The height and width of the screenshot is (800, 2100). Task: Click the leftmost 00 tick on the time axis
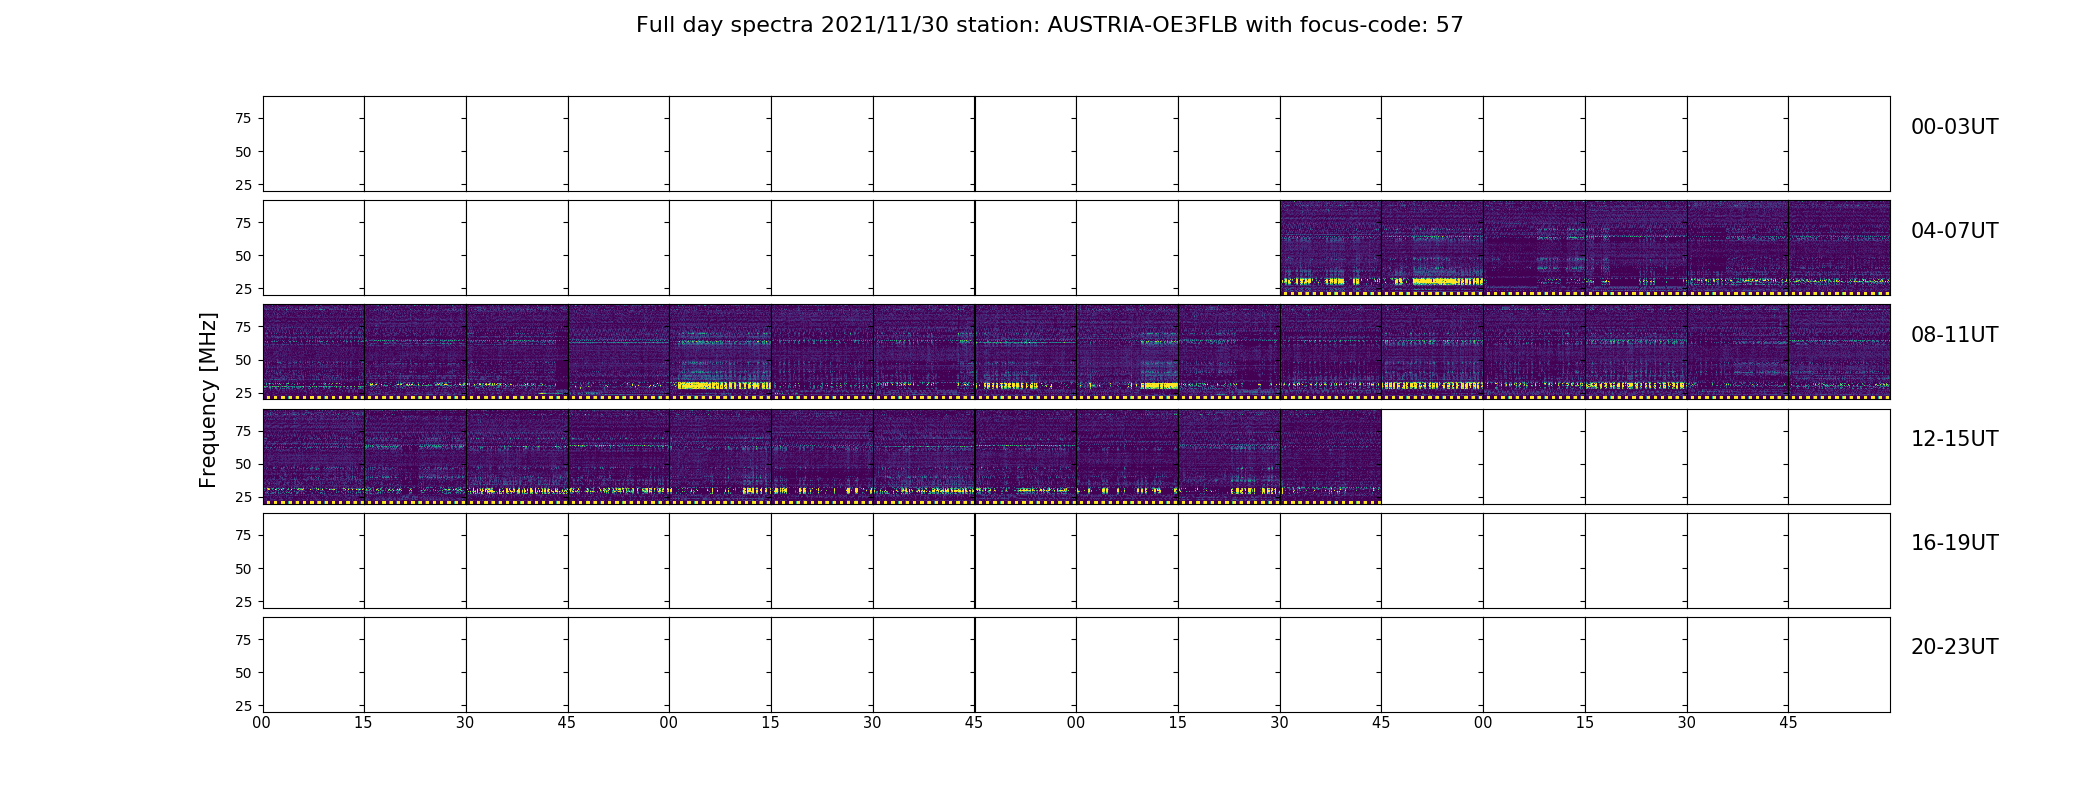[x=262, y=723]
